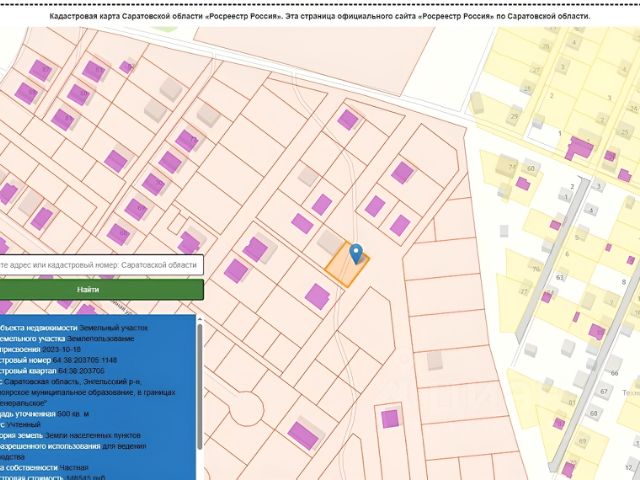The image size is (640, 480).
Task: Click the area value 500 кв. м
Action: click(x=73, y=414)
